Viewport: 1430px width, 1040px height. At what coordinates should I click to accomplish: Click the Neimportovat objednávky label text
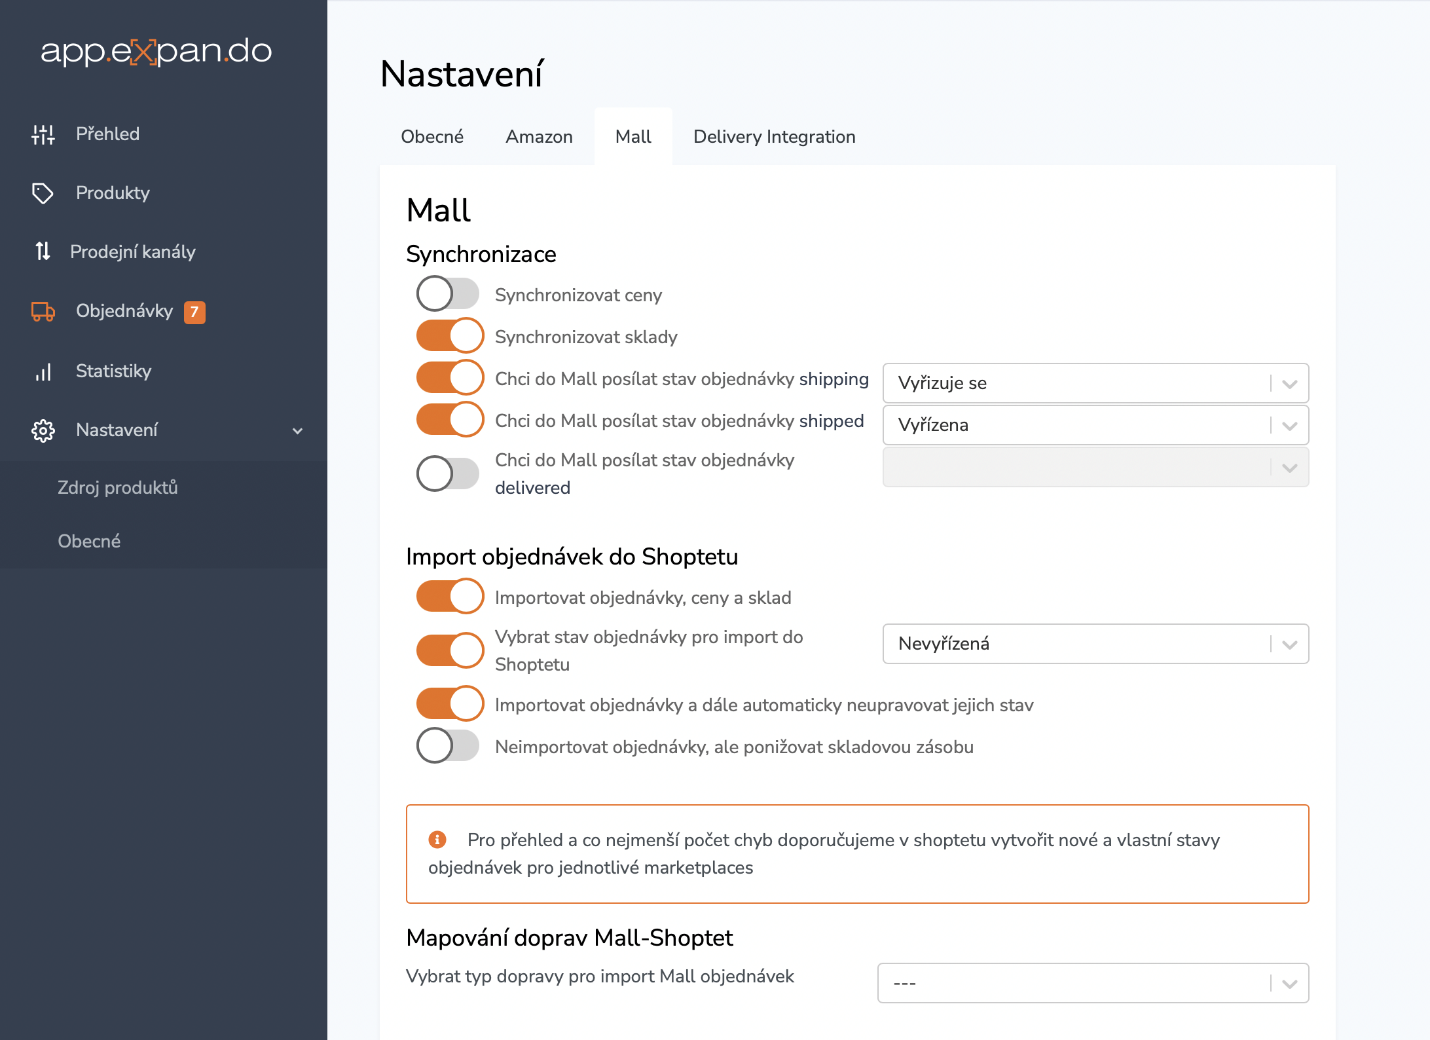pyautogui.click(x=734, y=747)
